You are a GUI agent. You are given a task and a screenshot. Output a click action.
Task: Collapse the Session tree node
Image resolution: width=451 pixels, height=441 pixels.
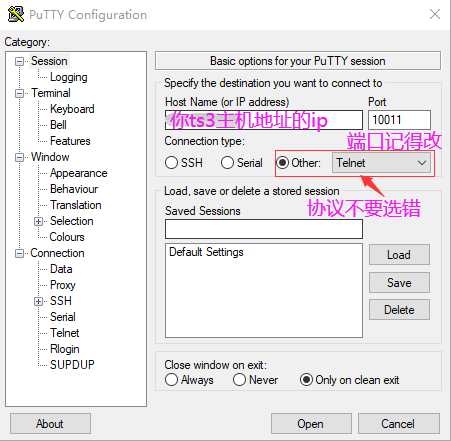[x=19, y=61]
